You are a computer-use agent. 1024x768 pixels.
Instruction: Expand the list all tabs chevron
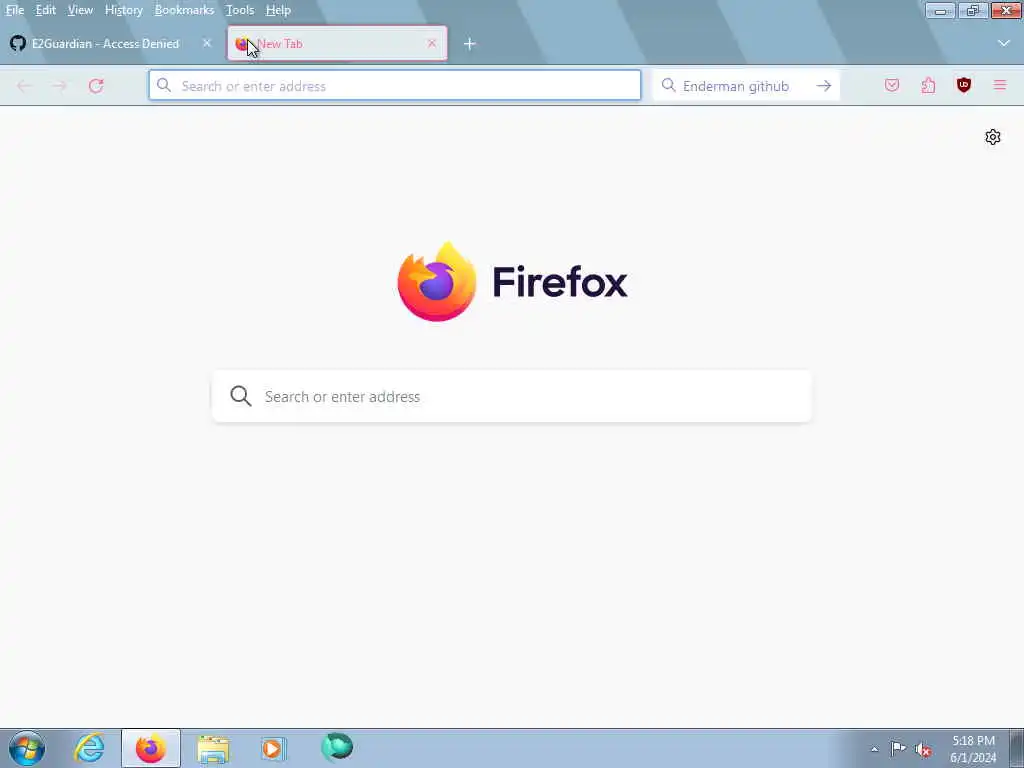coord(1004,43)
